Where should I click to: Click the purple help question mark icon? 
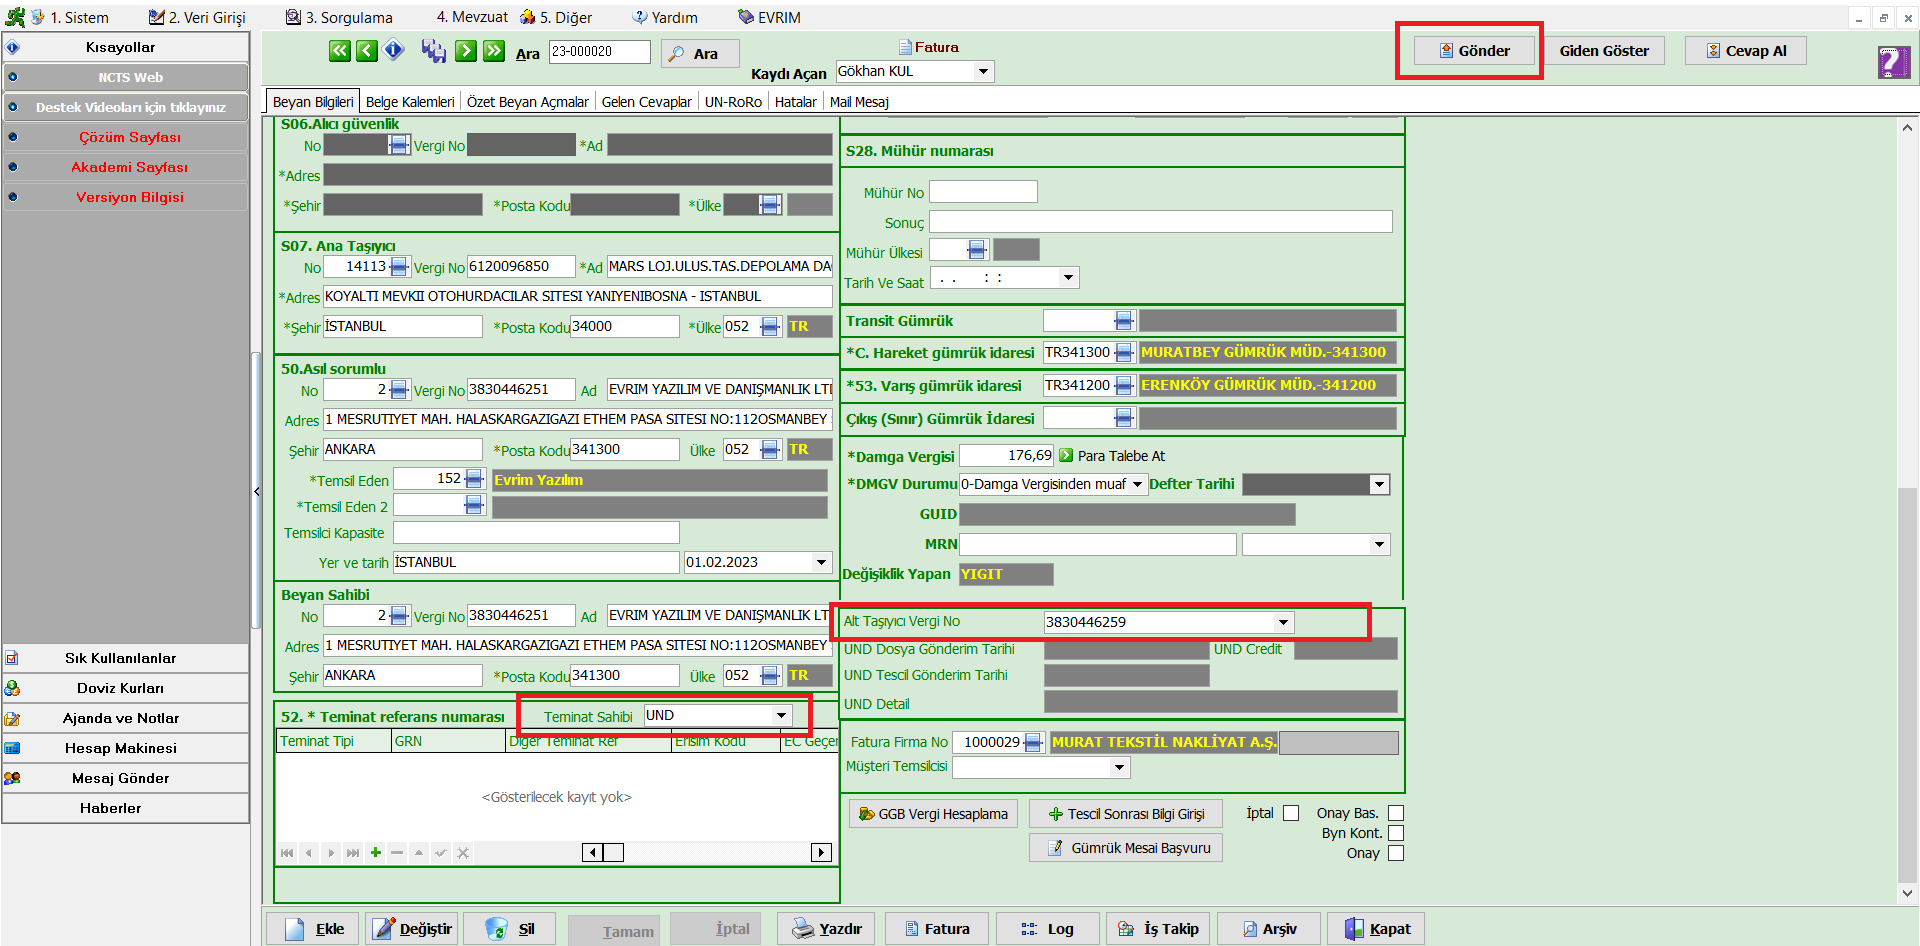click(x=1894, y=62)
